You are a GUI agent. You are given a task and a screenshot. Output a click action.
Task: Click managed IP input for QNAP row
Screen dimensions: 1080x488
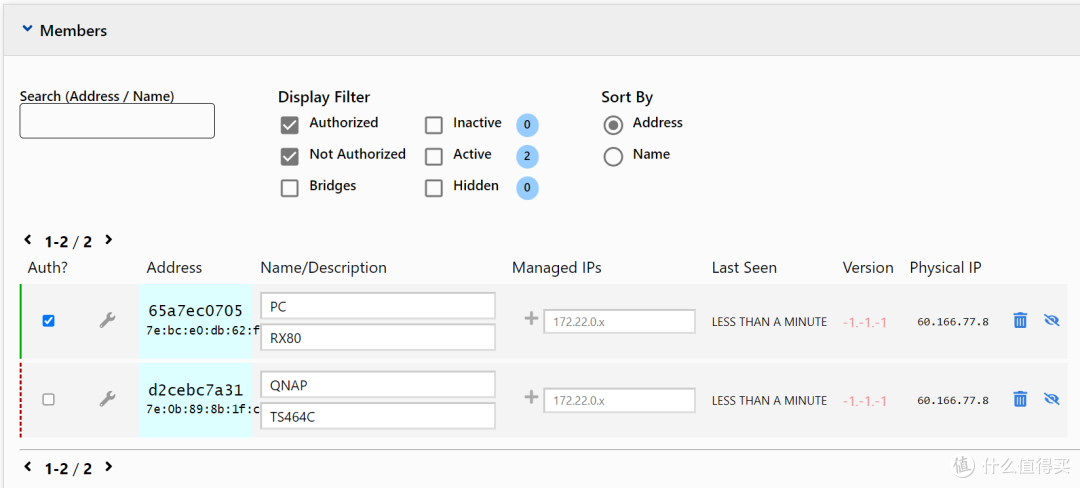(619, 400)
